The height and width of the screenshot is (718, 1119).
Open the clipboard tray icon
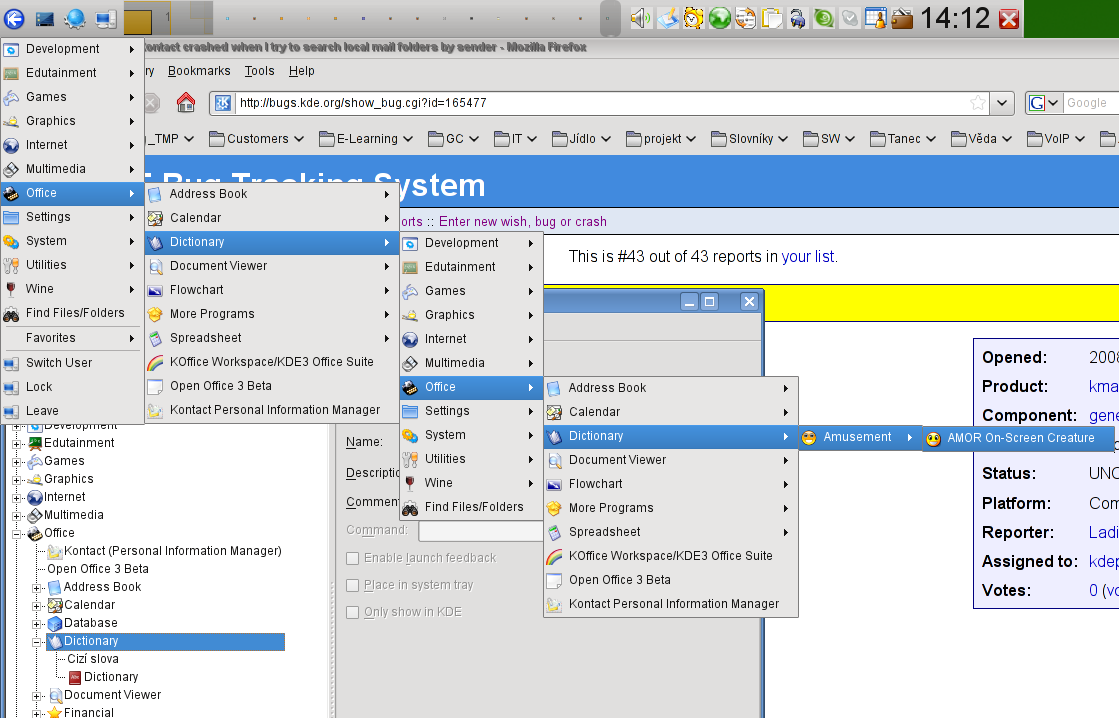coord(771,19)
